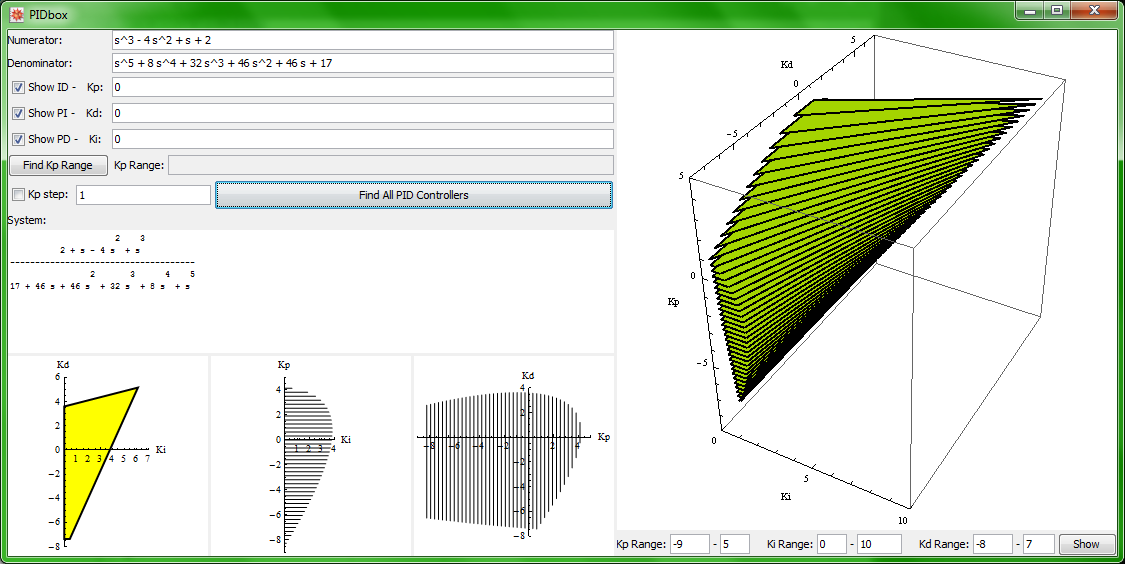Click the Ki value input field
This screenshot has height=564, width=1125.
pyautogui.click(x=362, y=139)
